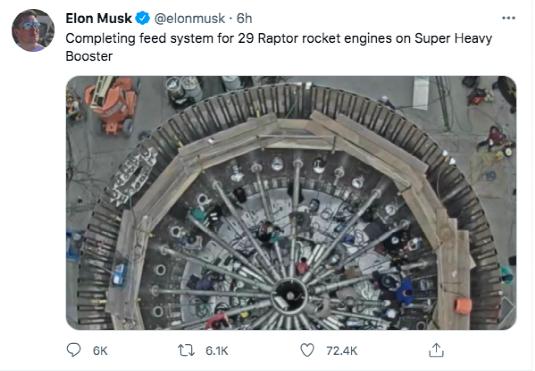Image resolution: width=535 pixels, height=371 pixels.
Task: Open the 6h timestamp permalink
Action: click(x=244, y=18)
